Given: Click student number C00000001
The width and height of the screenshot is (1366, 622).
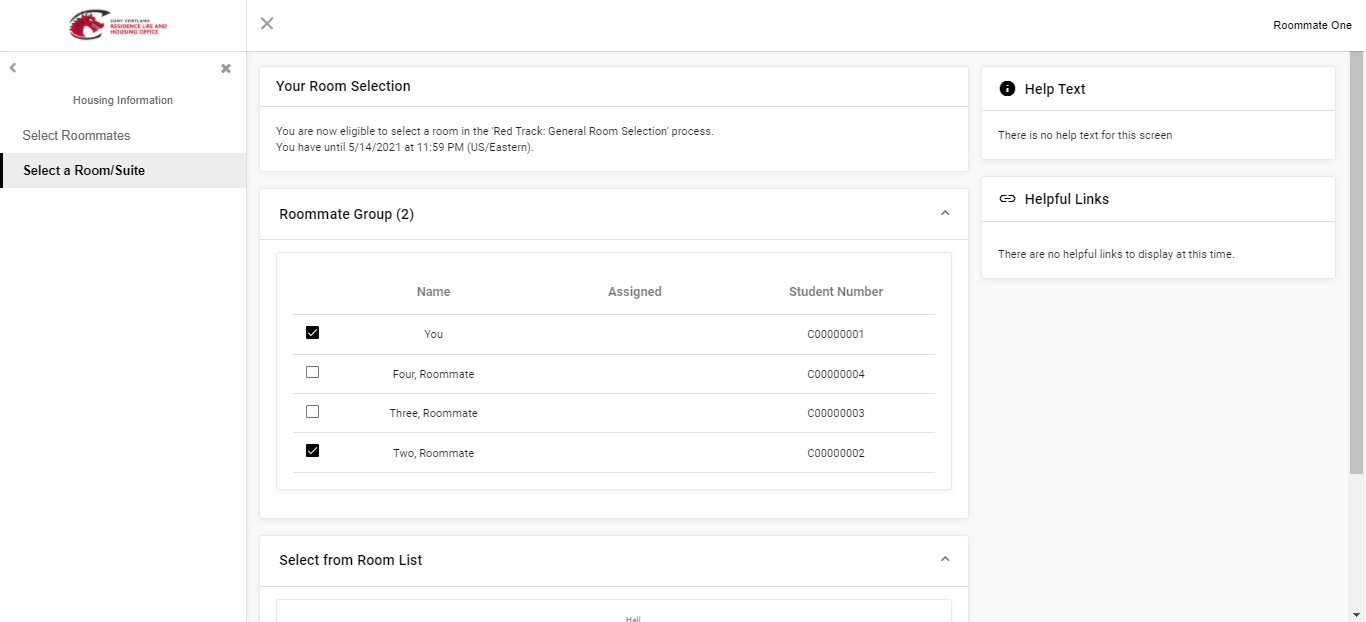Looking at the screenshot, I should pos(836,334).
